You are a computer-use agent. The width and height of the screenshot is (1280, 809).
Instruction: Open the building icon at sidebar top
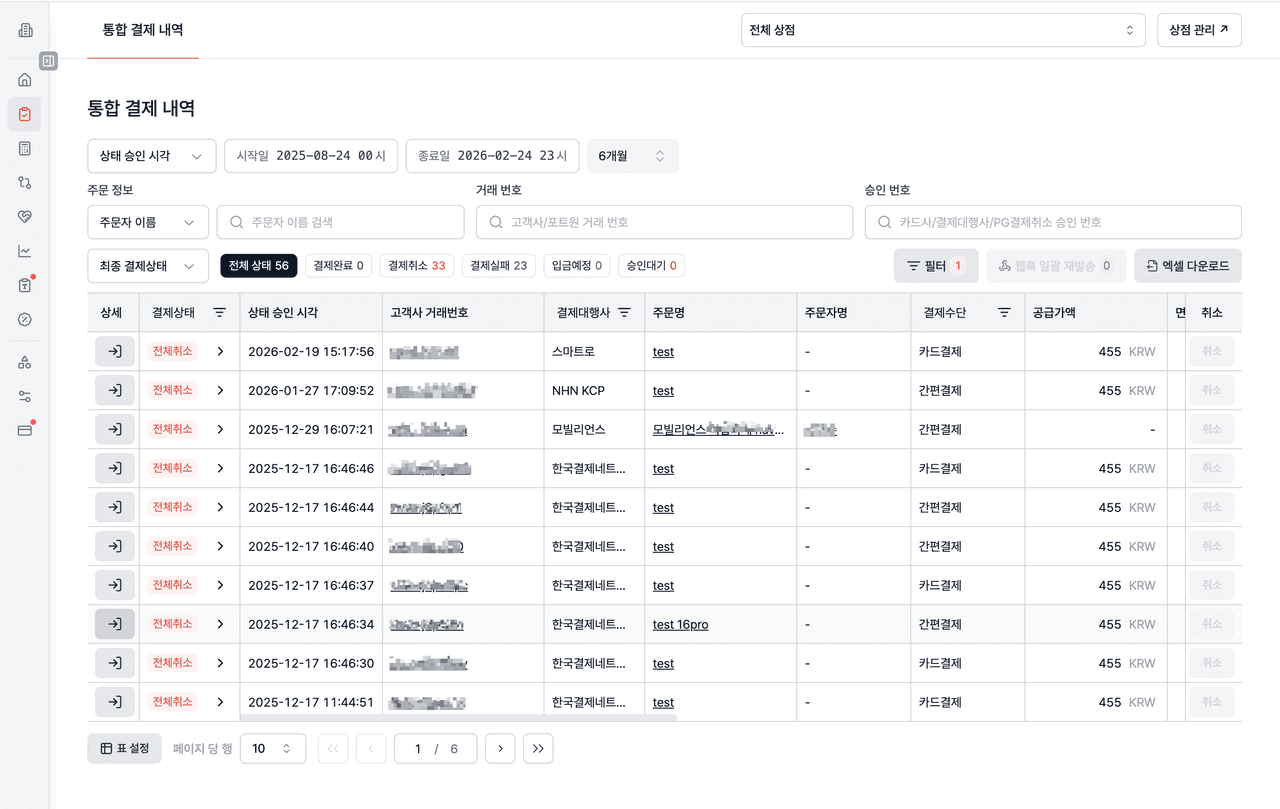[25, 30]
